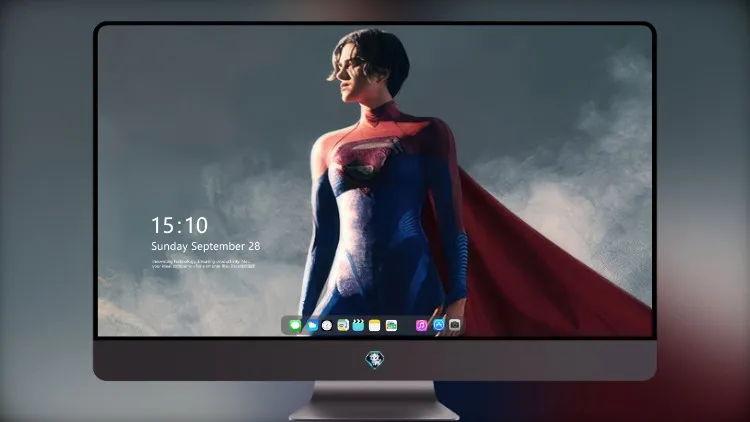
Task: Open the Weather app in the dock
Action: [x=312, y=325]
